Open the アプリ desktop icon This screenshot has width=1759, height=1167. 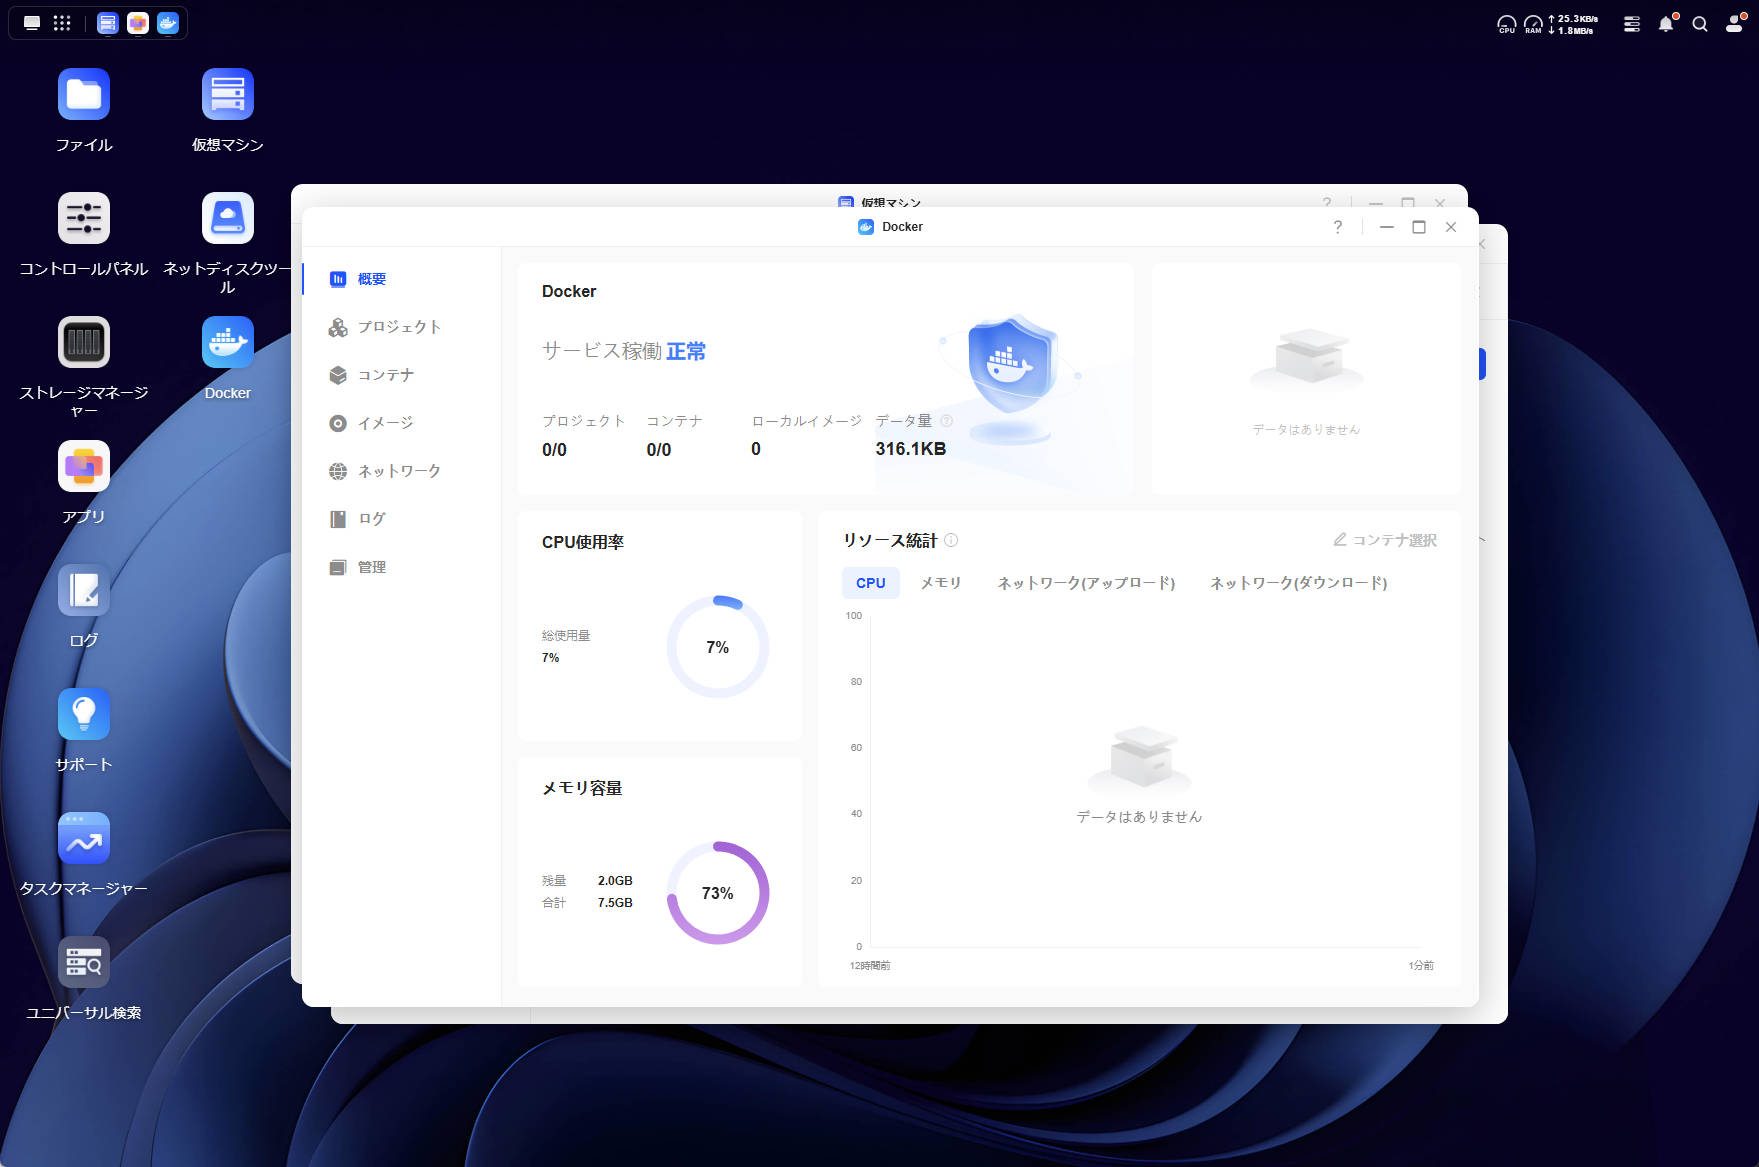pos(84,466)
